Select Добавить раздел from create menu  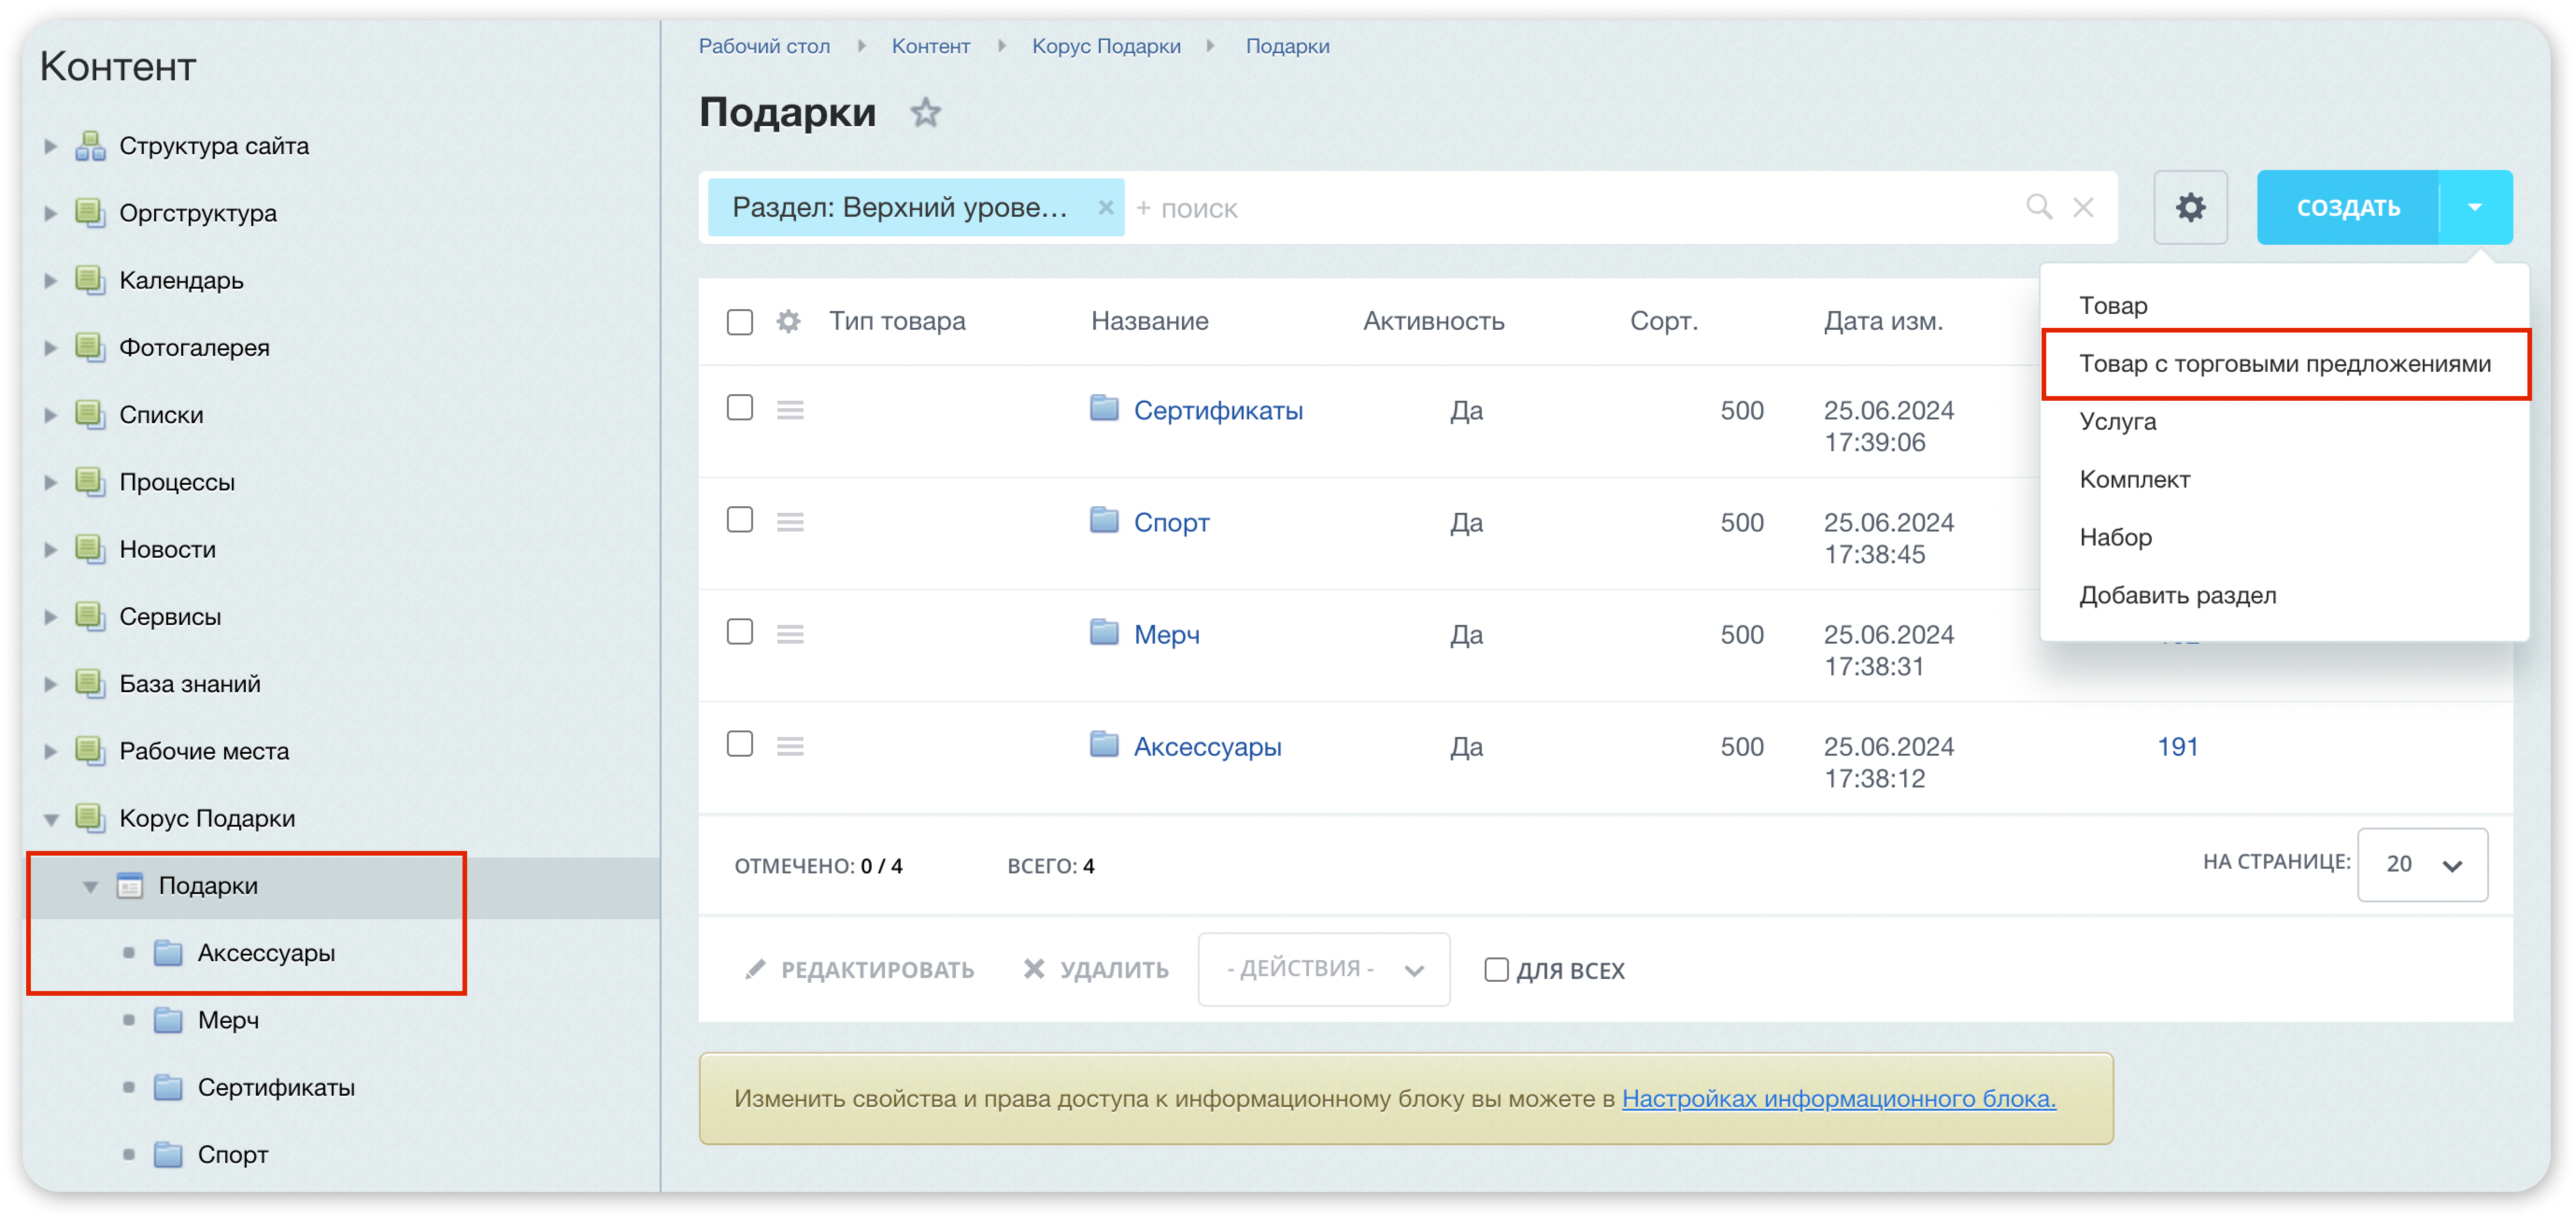[2178, 596]
